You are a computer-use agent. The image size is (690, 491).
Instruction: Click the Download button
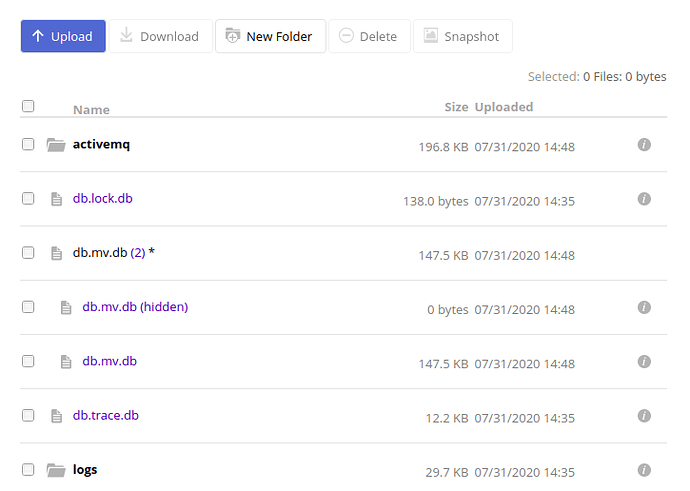coord(160,36)
